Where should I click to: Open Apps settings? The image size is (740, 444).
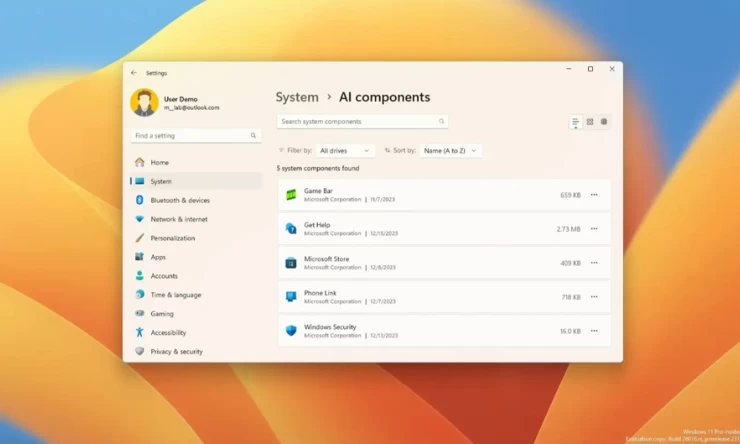(x=196, y=257)
